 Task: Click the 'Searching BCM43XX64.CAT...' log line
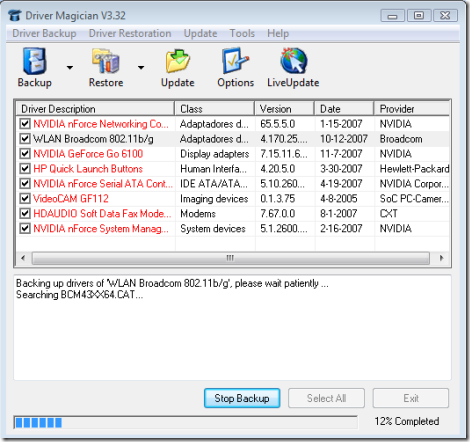point(80,295)
